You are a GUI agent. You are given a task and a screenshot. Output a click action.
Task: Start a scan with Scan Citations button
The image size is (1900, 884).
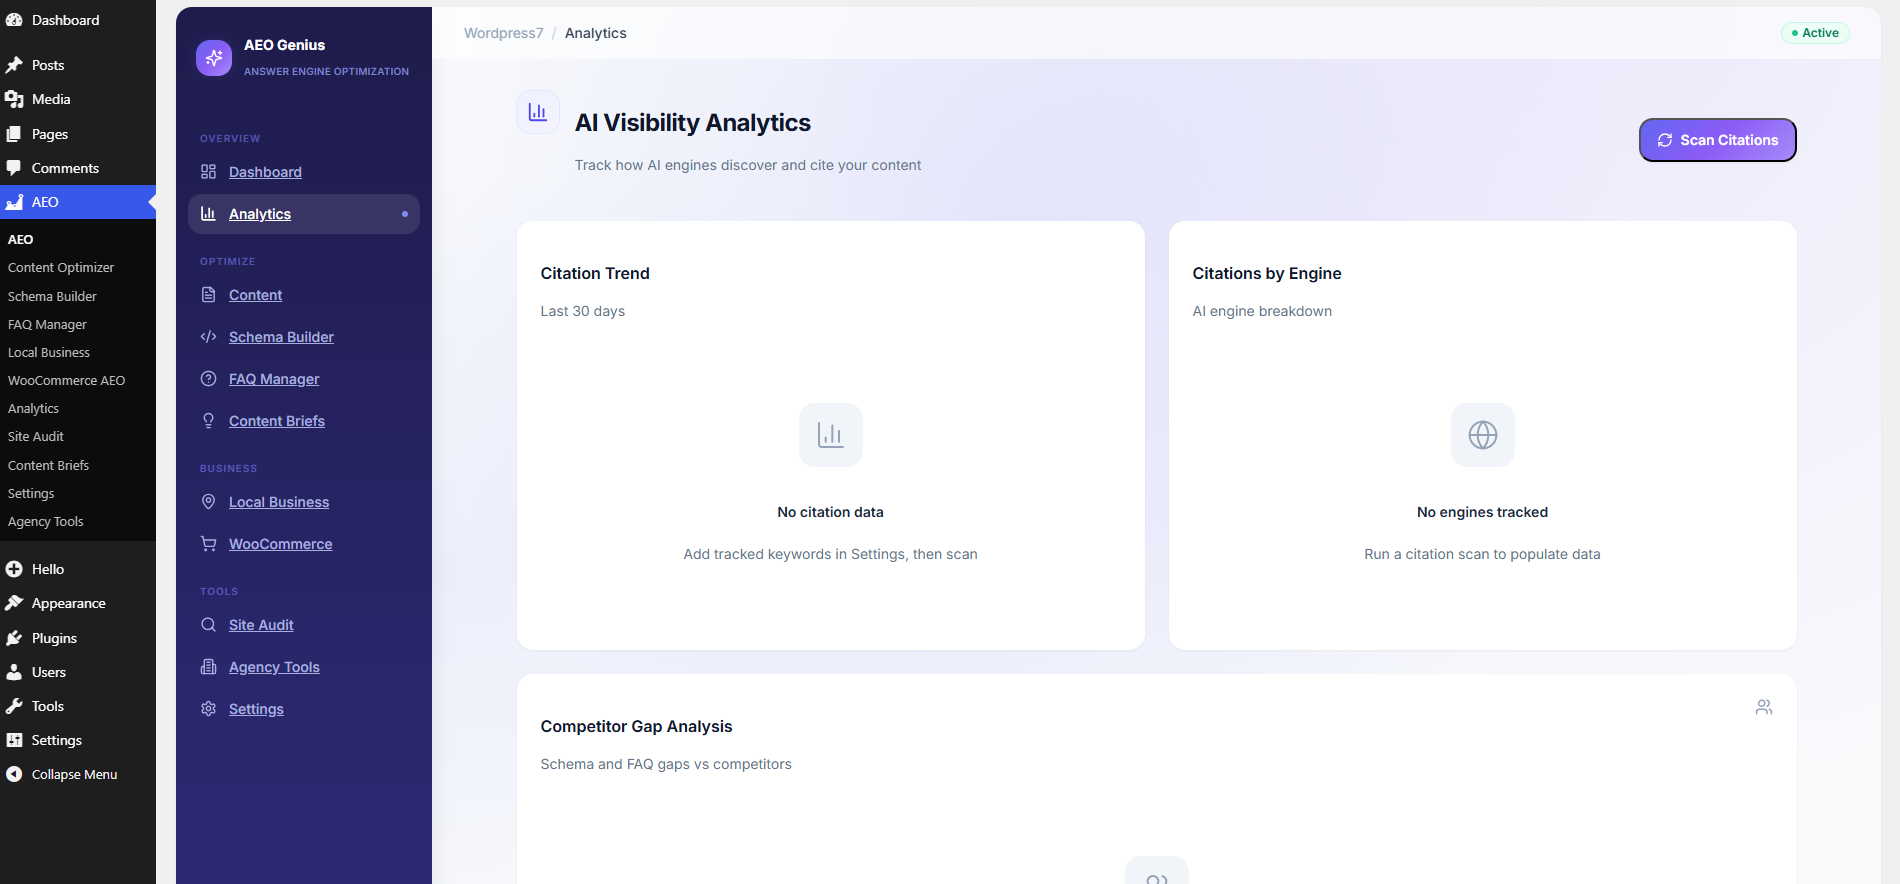point(1718,140)
